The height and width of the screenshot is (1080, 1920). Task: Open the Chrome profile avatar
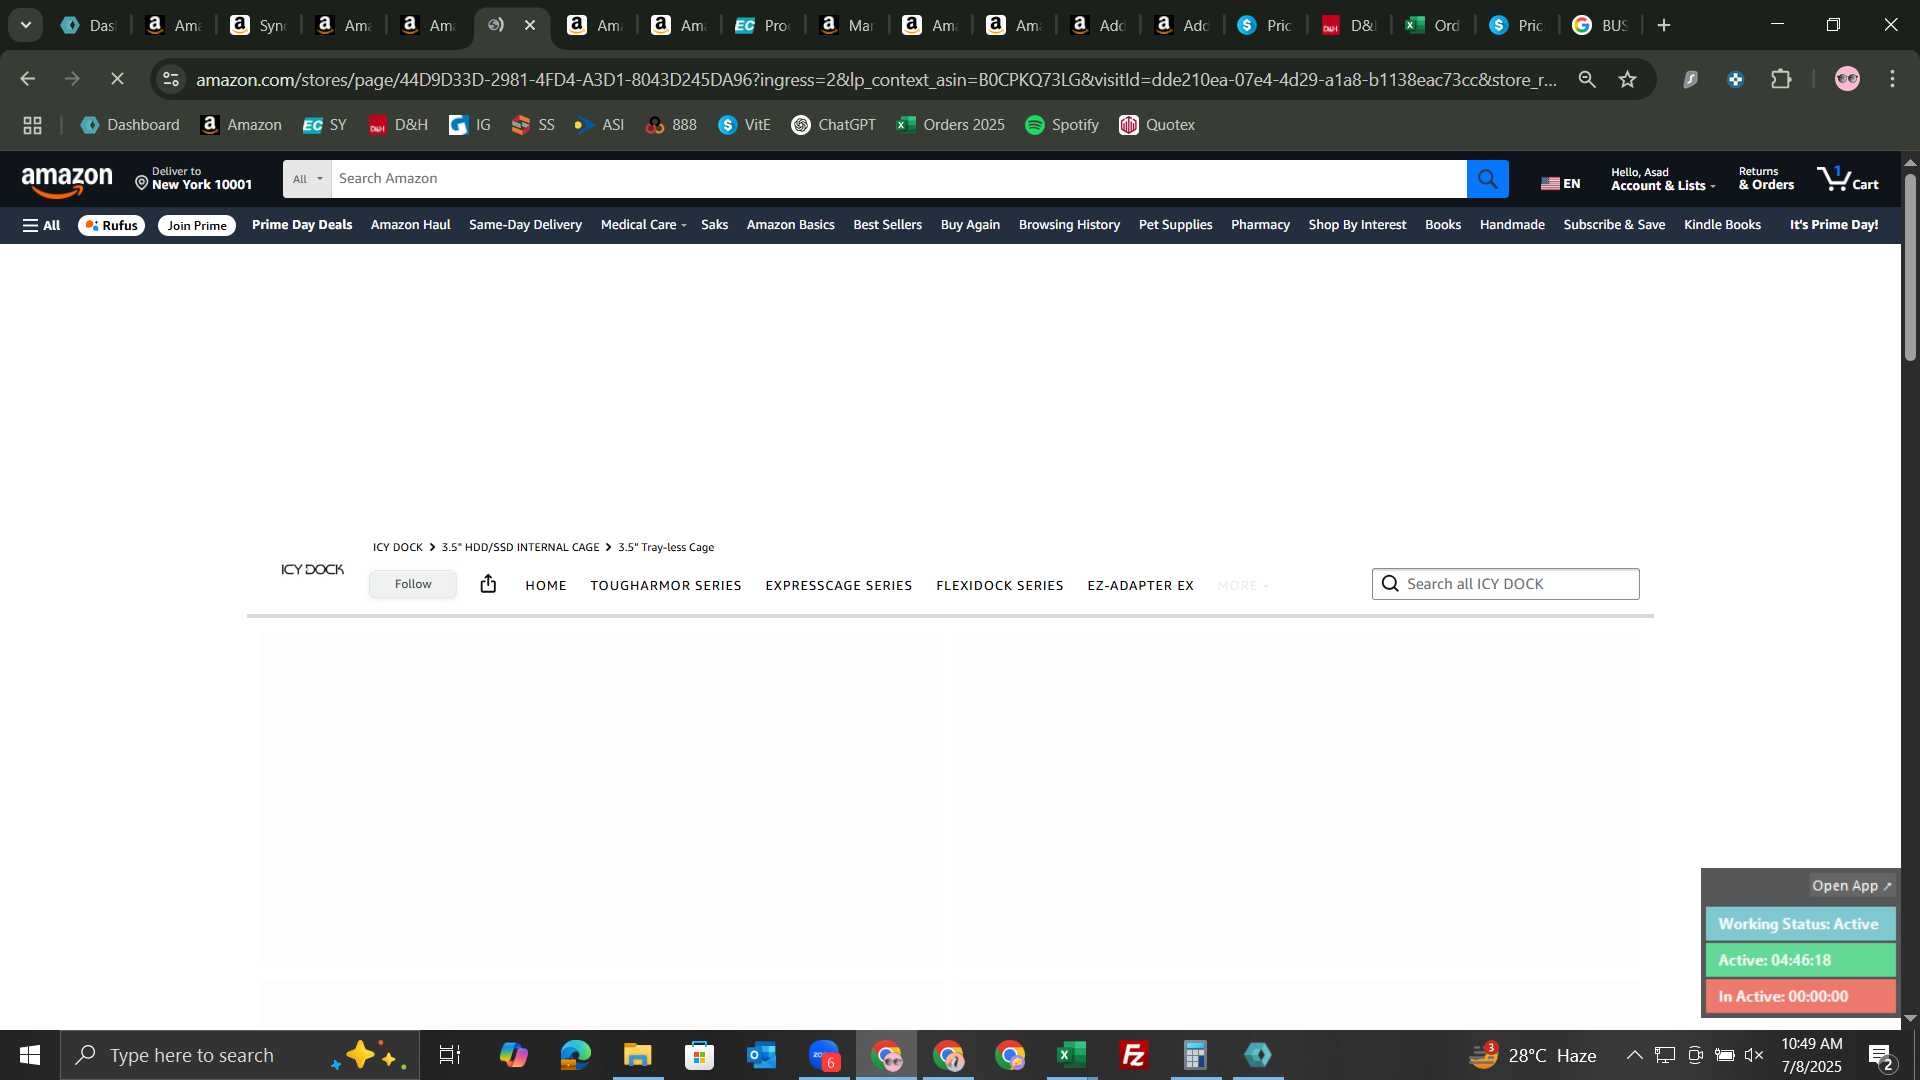[1847, 79]
